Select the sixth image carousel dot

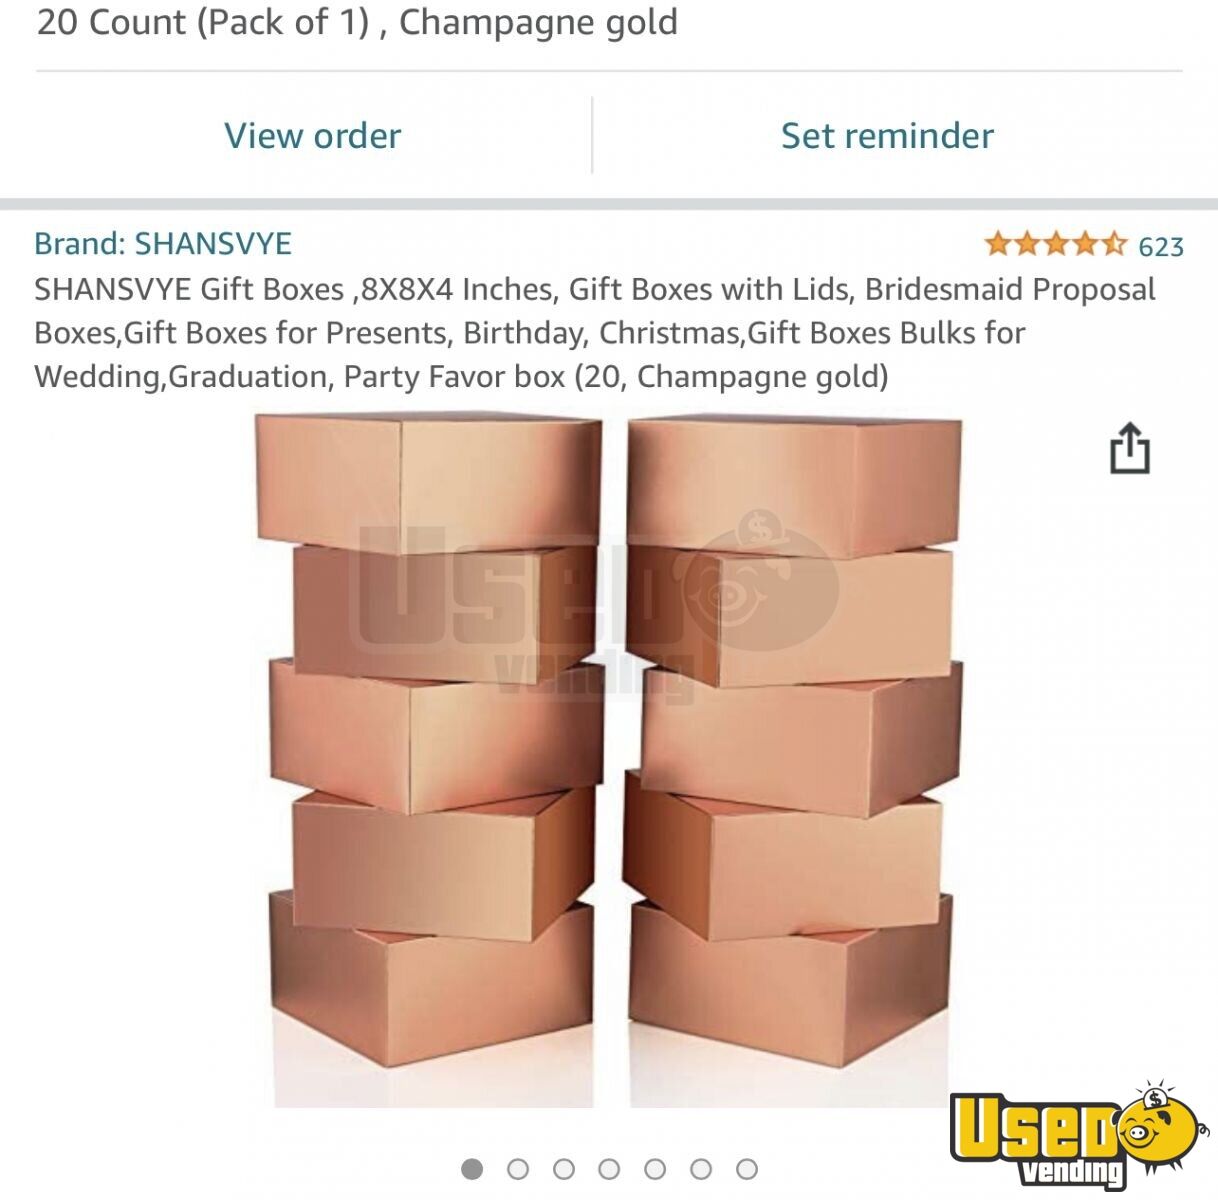click(x=701, y=1168)
